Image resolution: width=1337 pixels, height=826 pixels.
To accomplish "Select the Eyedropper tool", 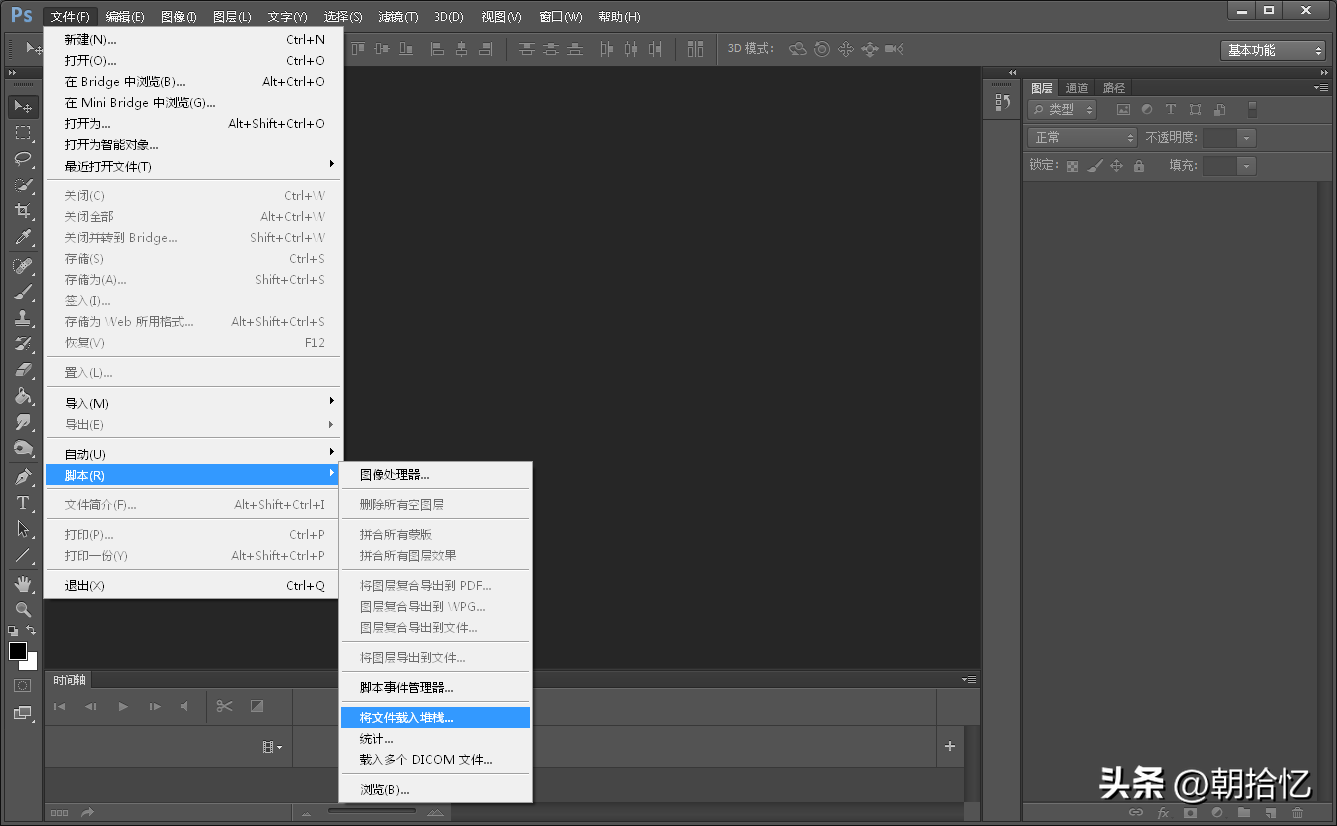I will point(23,237).
